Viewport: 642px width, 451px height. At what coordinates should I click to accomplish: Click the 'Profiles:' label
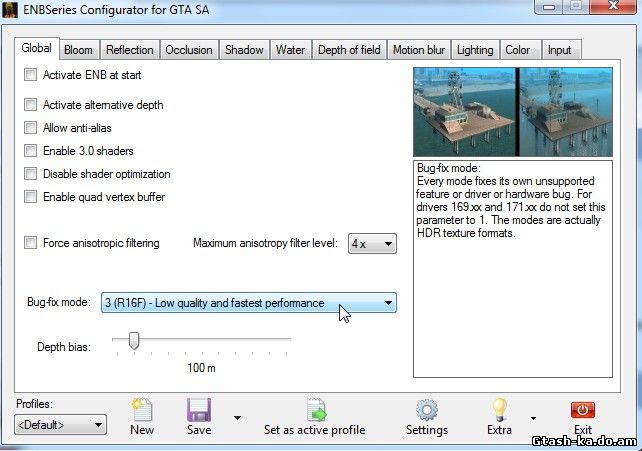[x=34, y=404]
